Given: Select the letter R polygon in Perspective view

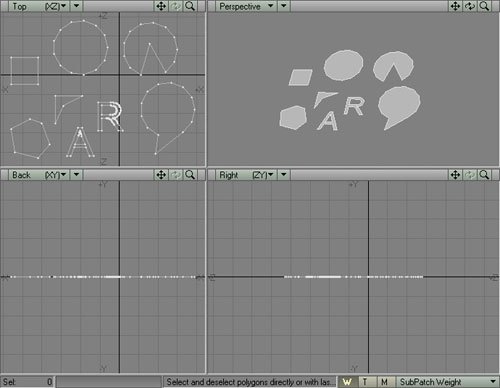Looking at the screenshot, I should click(x=353, y=106).
